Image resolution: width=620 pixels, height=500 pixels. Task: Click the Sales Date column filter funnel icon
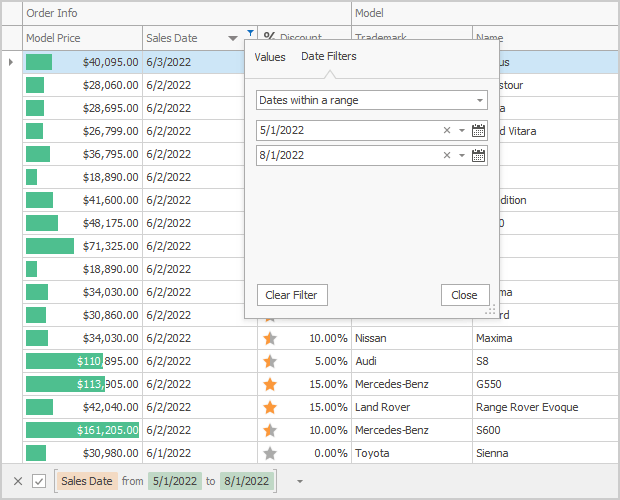pyautogui.click(x=249, y=35)
